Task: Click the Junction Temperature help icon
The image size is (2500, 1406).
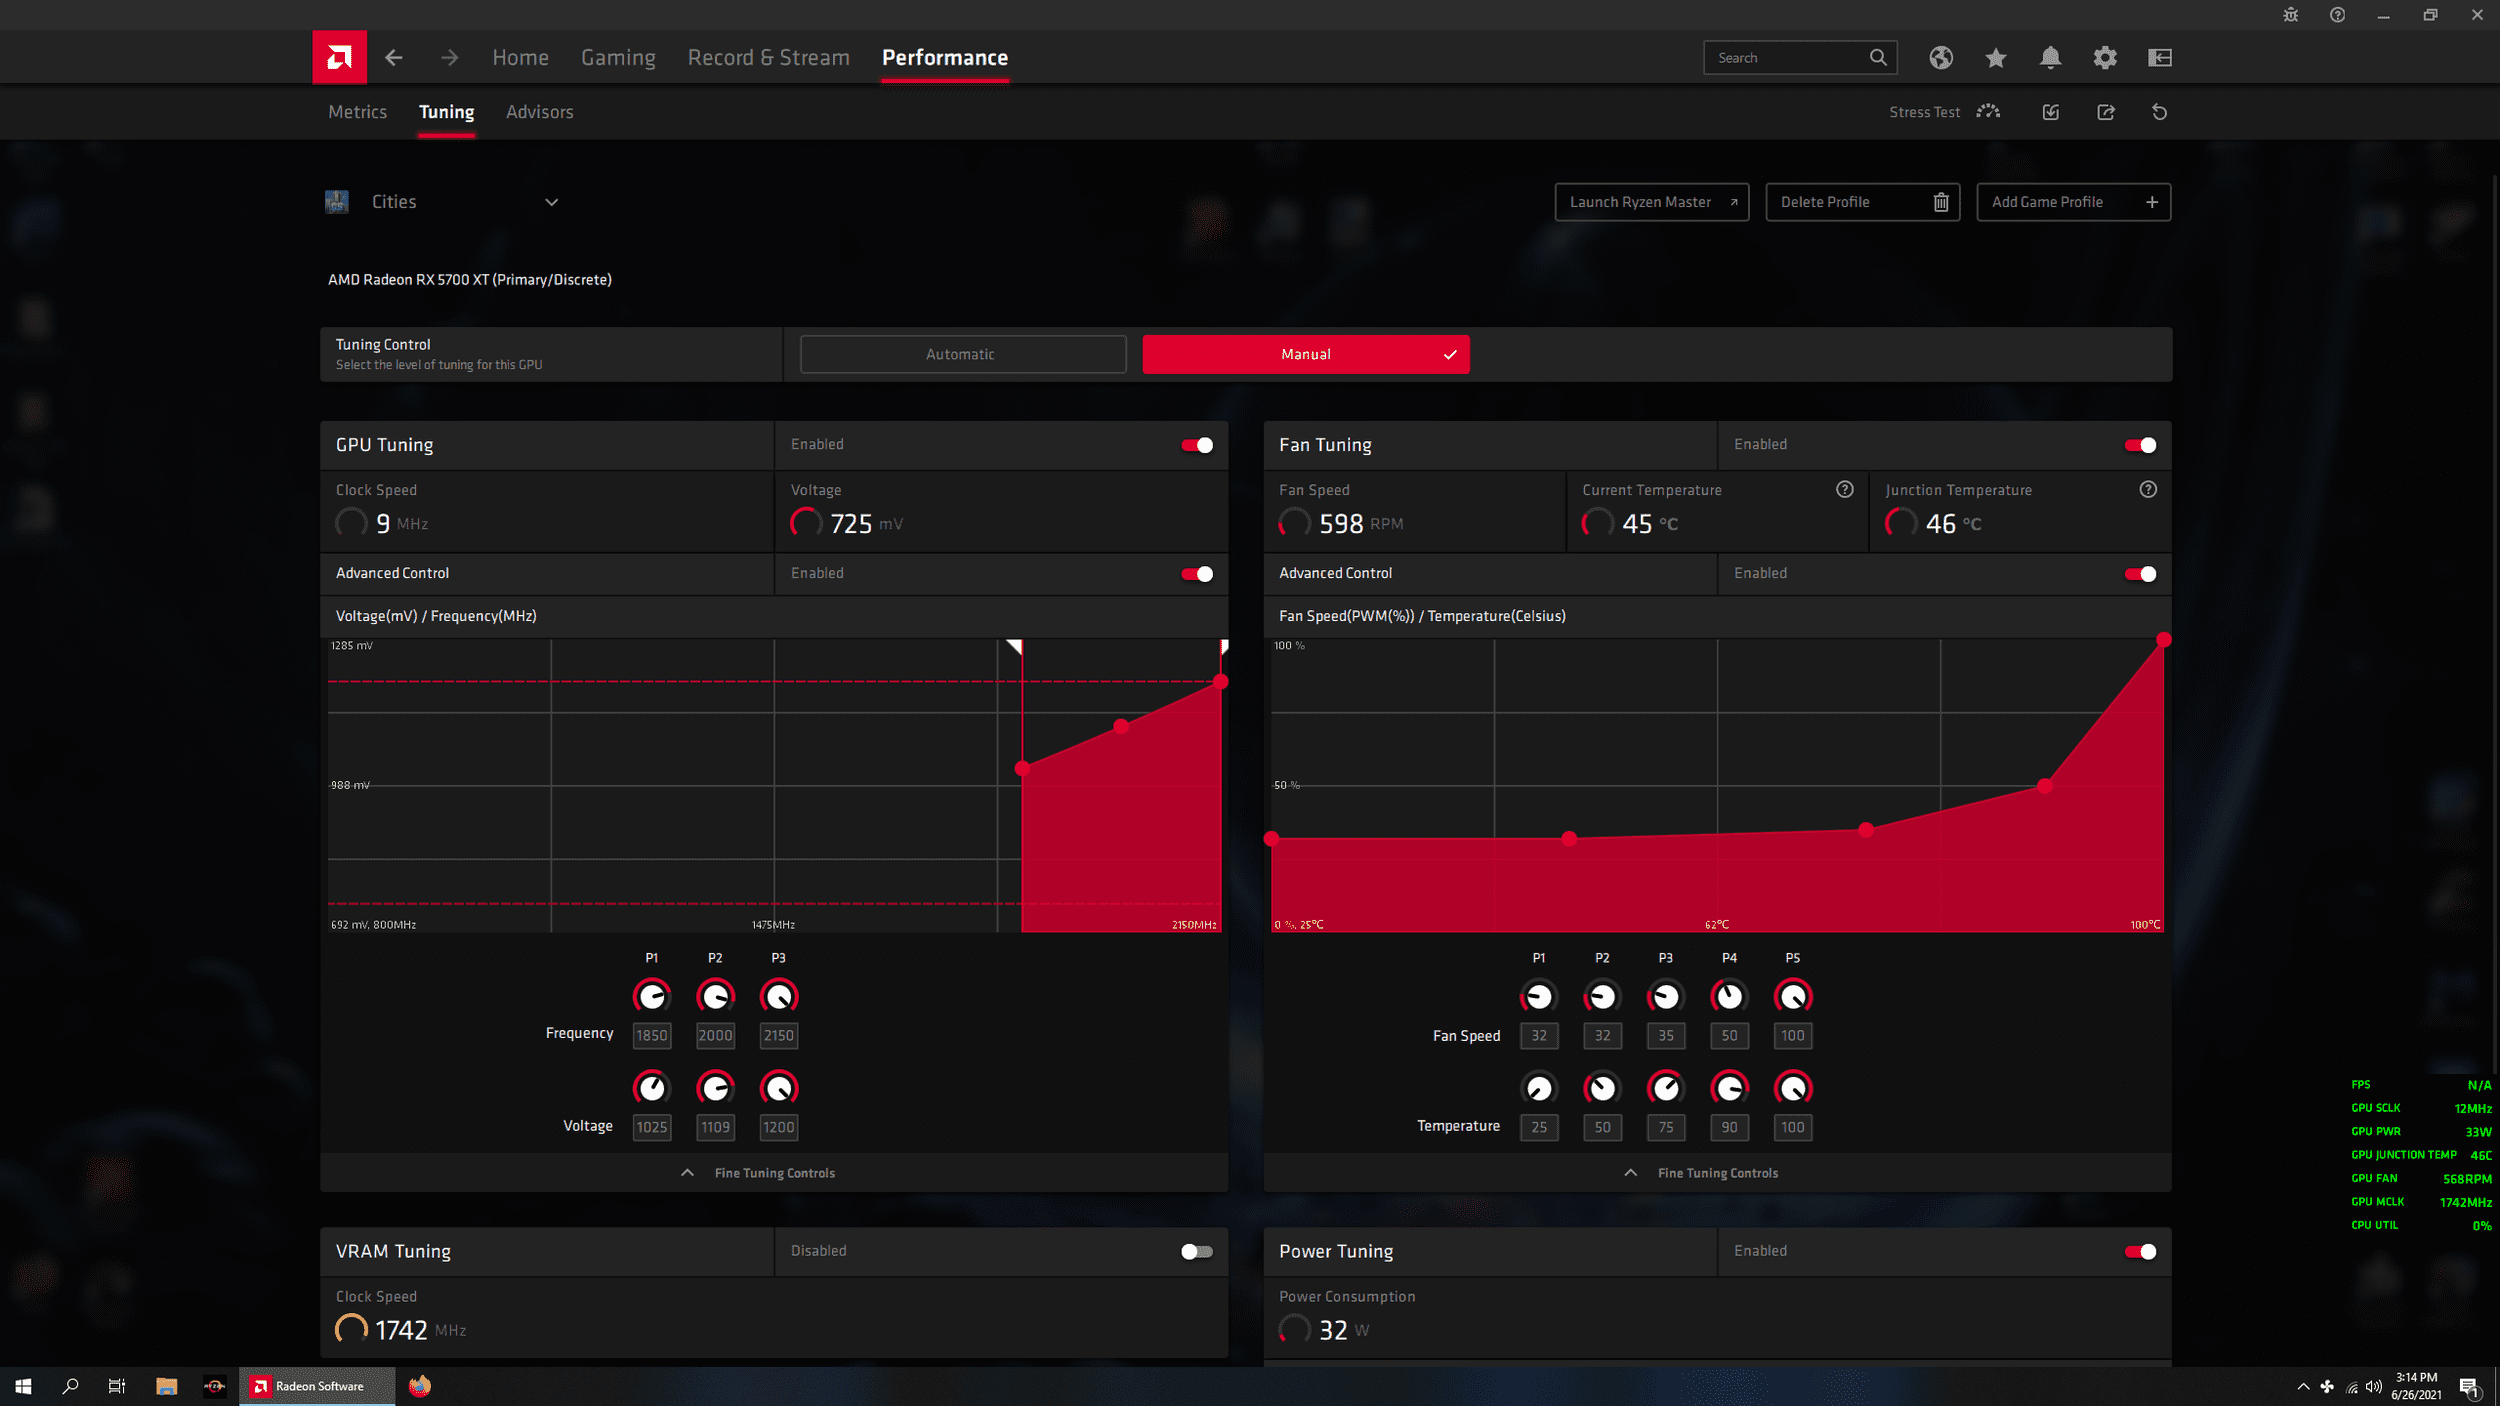Action: point(2148,489)
